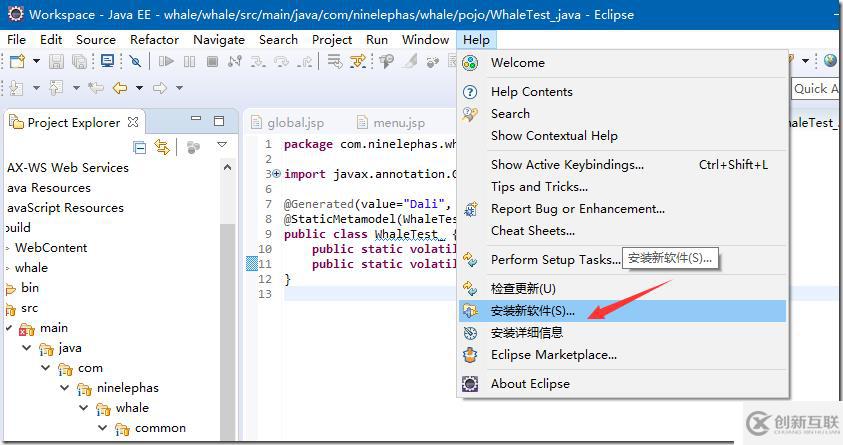This screenshot has width=843, height=445.
Task: Click the Terminate debug icon
Action: pyautogui.click(x=212, y=61)
